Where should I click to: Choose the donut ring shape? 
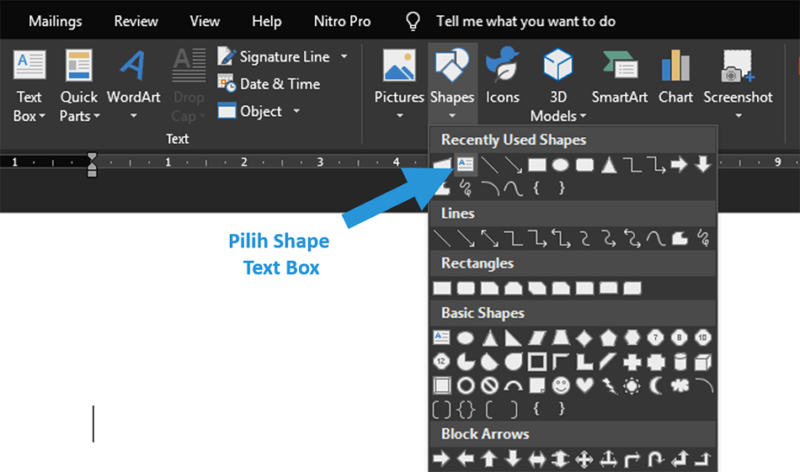pos(465,386)
